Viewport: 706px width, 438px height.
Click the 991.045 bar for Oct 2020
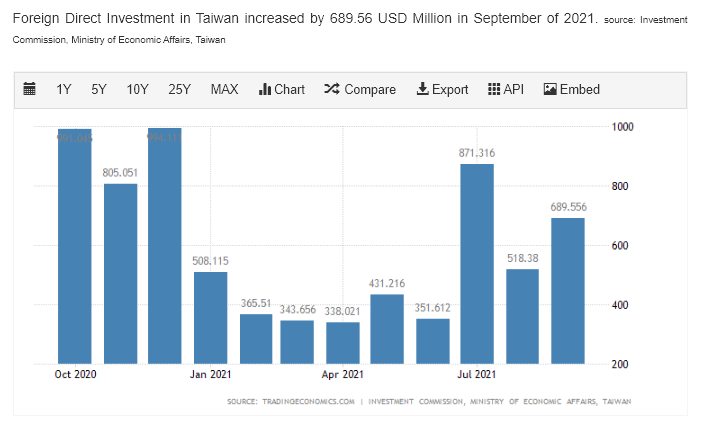(75, 246)
